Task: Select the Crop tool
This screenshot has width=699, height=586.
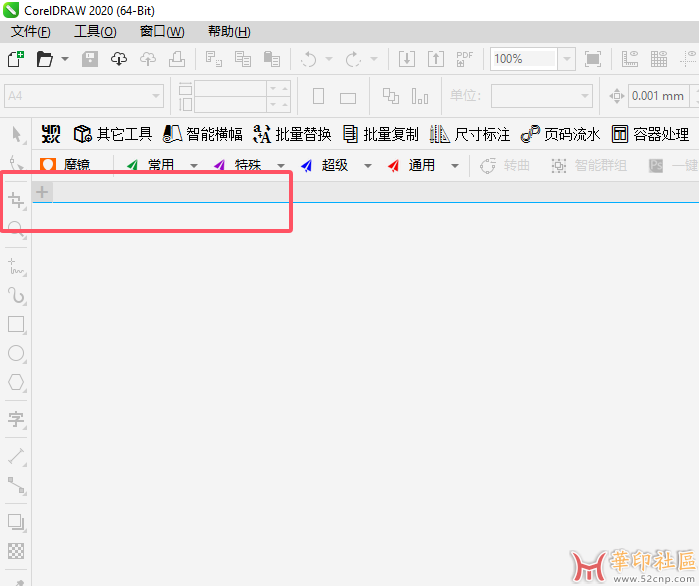Action: pos(16,201)
